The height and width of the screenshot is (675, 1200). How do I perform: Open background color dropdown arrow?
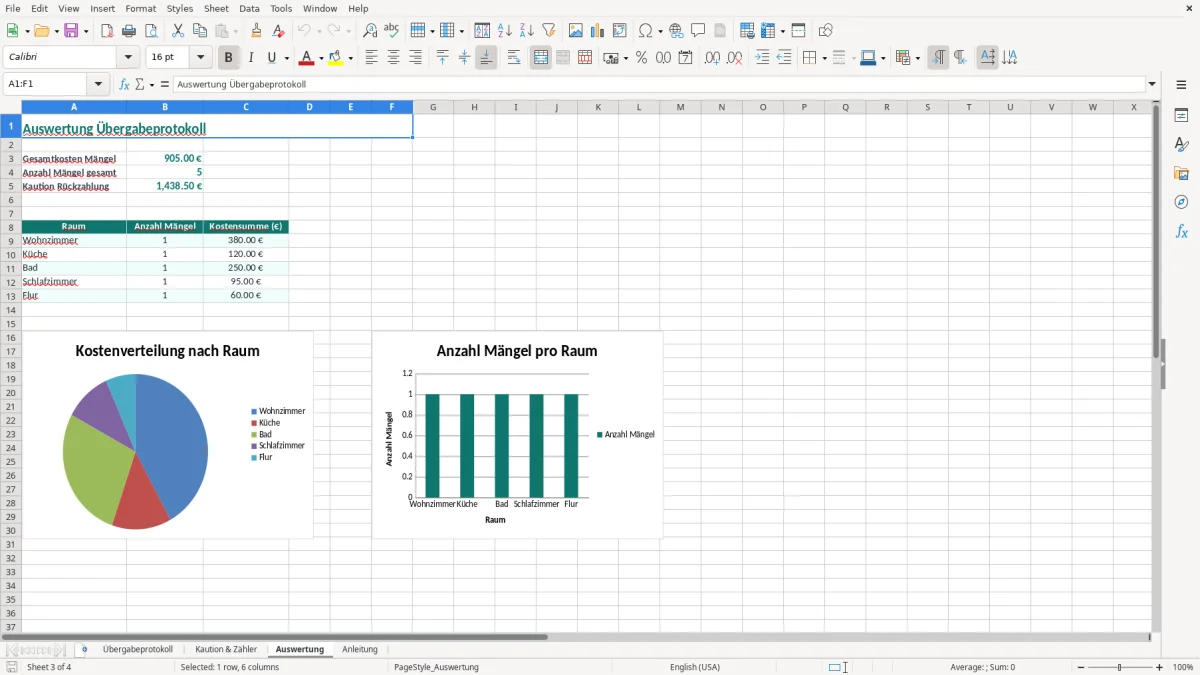click(350, 58)
